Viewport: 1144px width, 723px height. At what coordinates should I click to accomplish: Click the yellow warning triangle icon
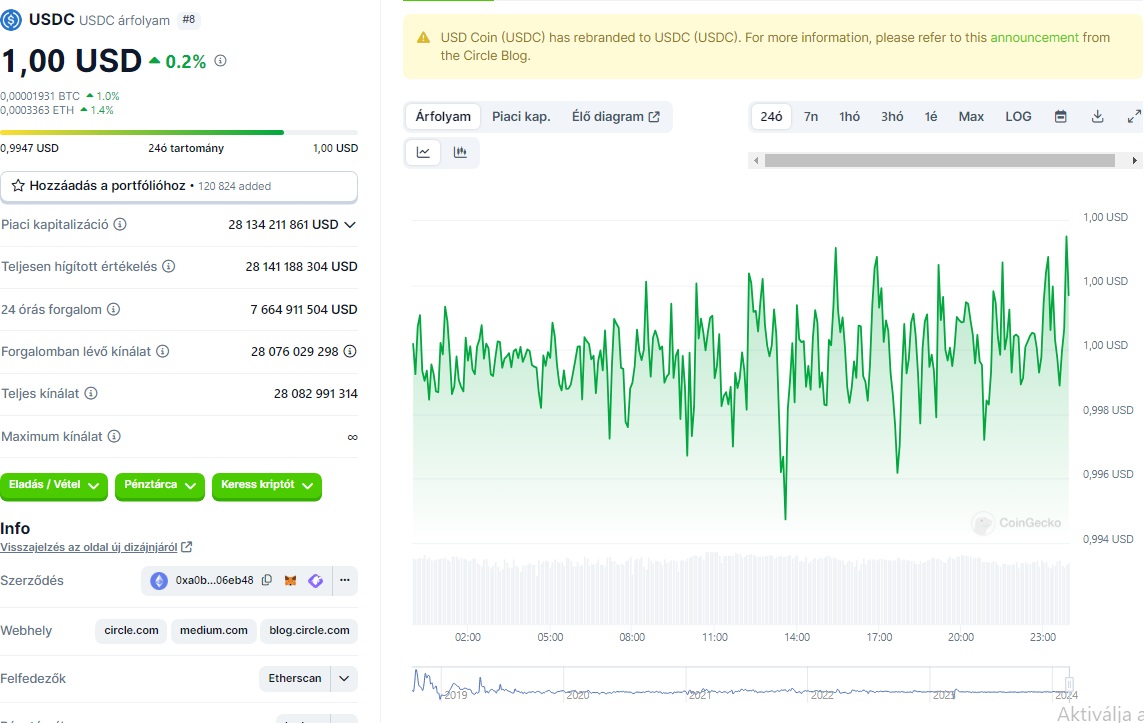coord(423,38)
